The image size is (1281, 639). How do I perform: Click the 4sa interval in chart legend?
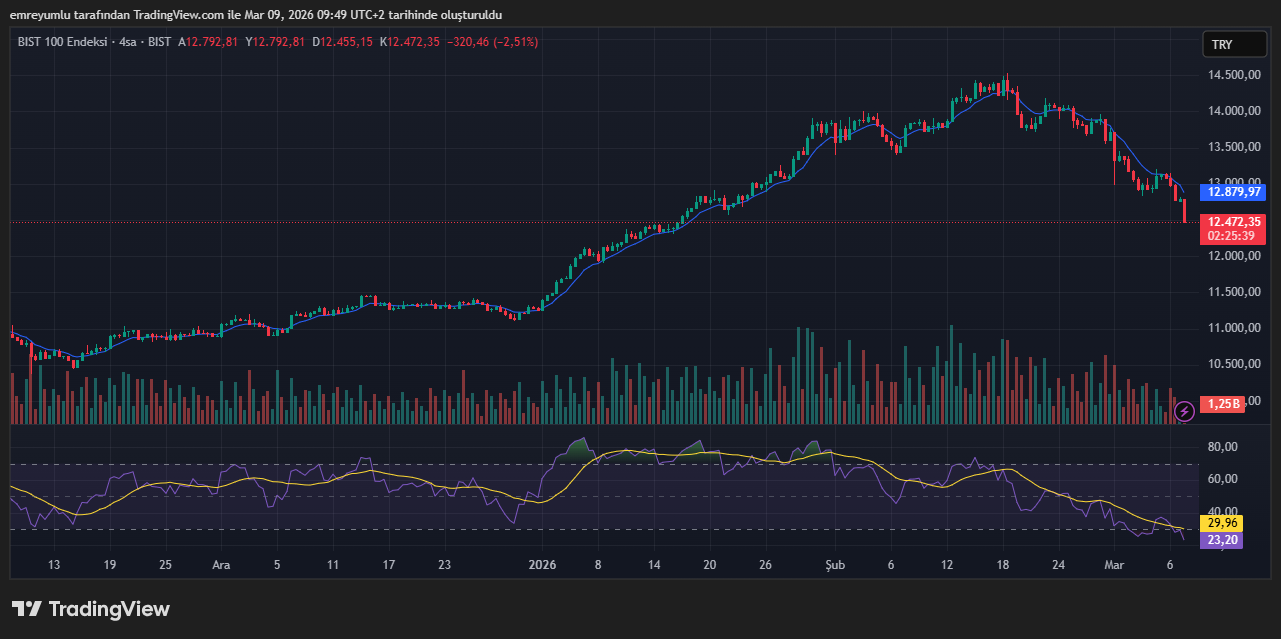coord(128,42)
